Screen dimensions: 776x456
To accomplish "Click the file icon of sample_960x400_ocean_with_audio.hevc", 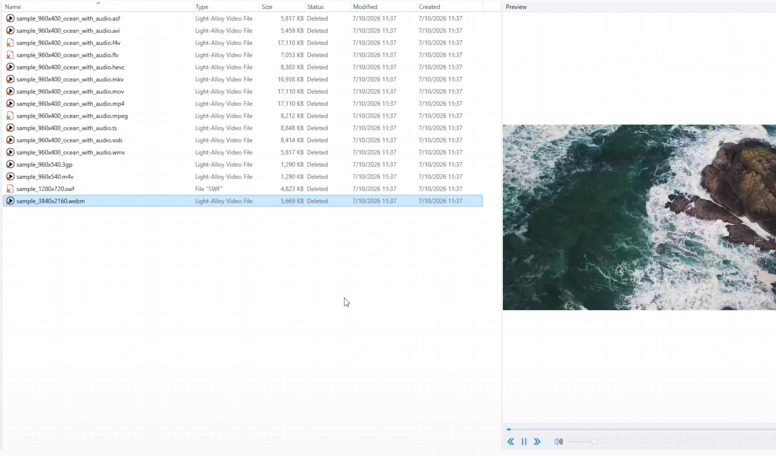I will click(x=10, y=67).
